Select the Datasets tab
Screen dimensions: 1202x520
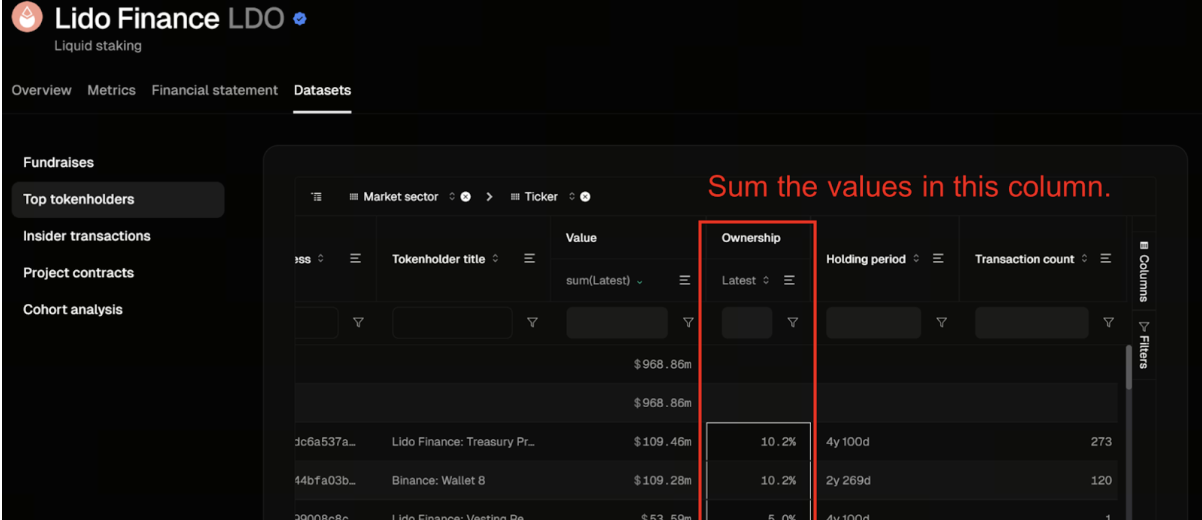pos(322,90)
